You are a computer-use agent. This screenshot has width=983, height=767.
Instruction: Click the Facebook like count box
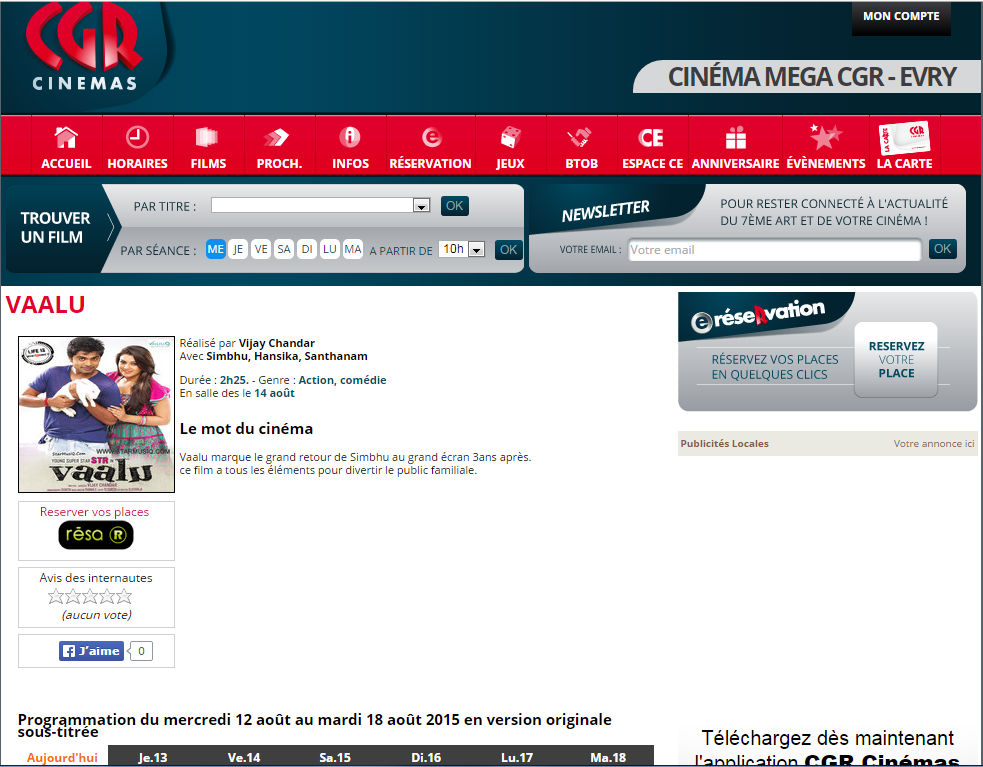[x=142, y=651]
